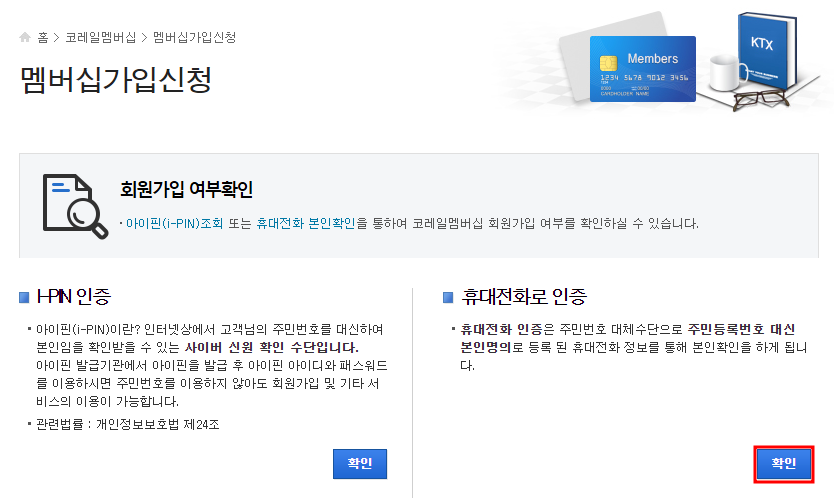The height and width of the screenshot is (499, 834).
Task: Click the blue Members card image
Action: coord(643,69)
